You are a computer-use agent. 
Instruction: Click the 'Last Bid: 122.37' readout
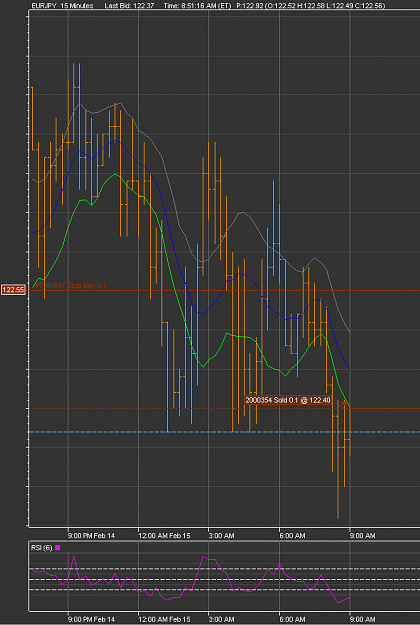pos(129,6)
